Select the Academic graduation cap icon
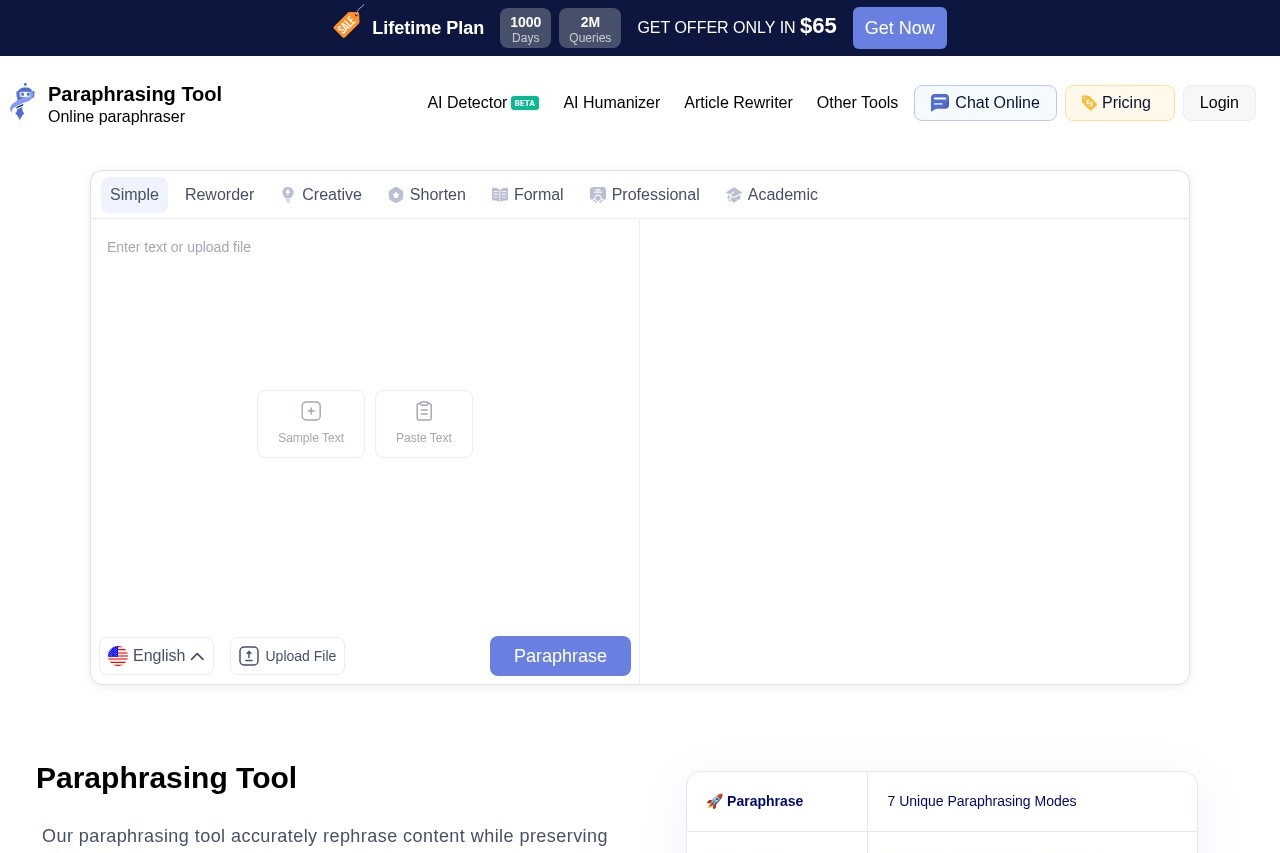The width and height of the screenshot is (1280, 853). 734,195
